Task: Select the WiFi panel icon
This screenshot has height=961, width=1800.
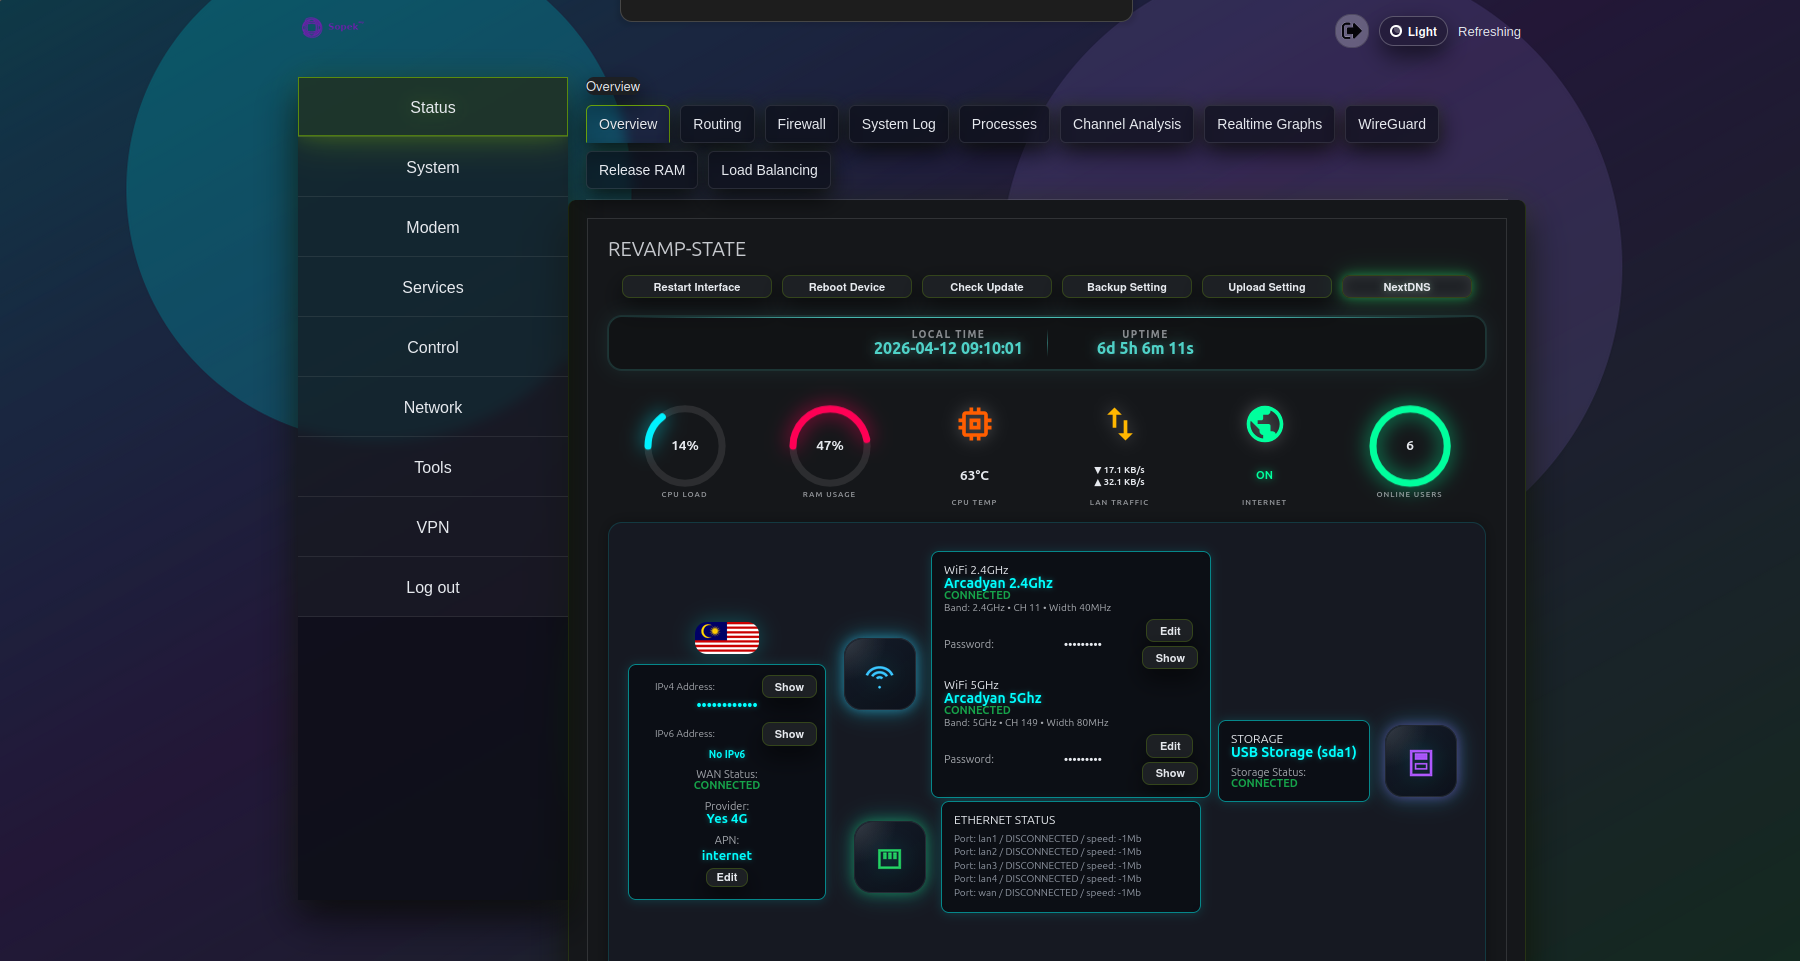Action: 880,674
